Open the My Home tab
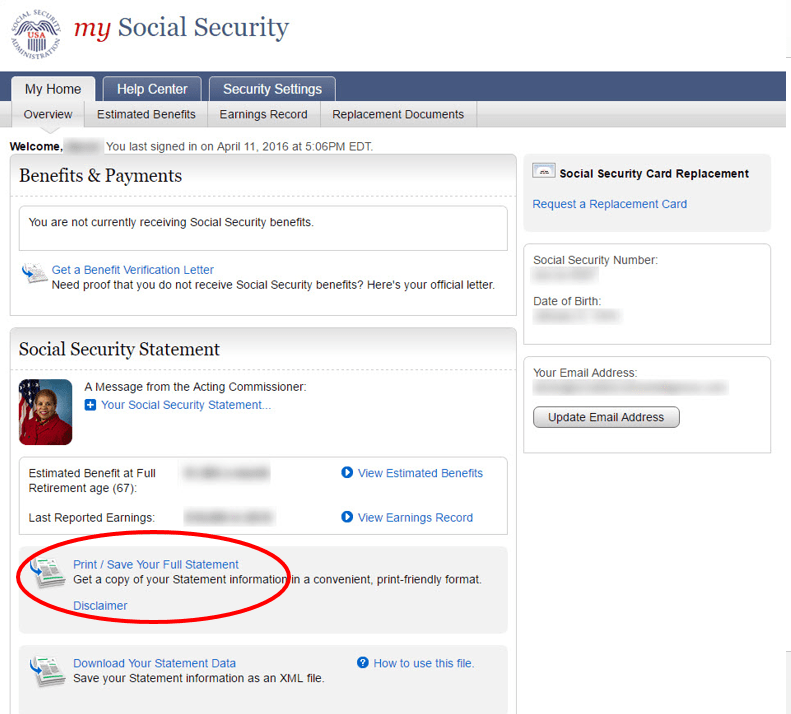 click(x=53, y=89)
